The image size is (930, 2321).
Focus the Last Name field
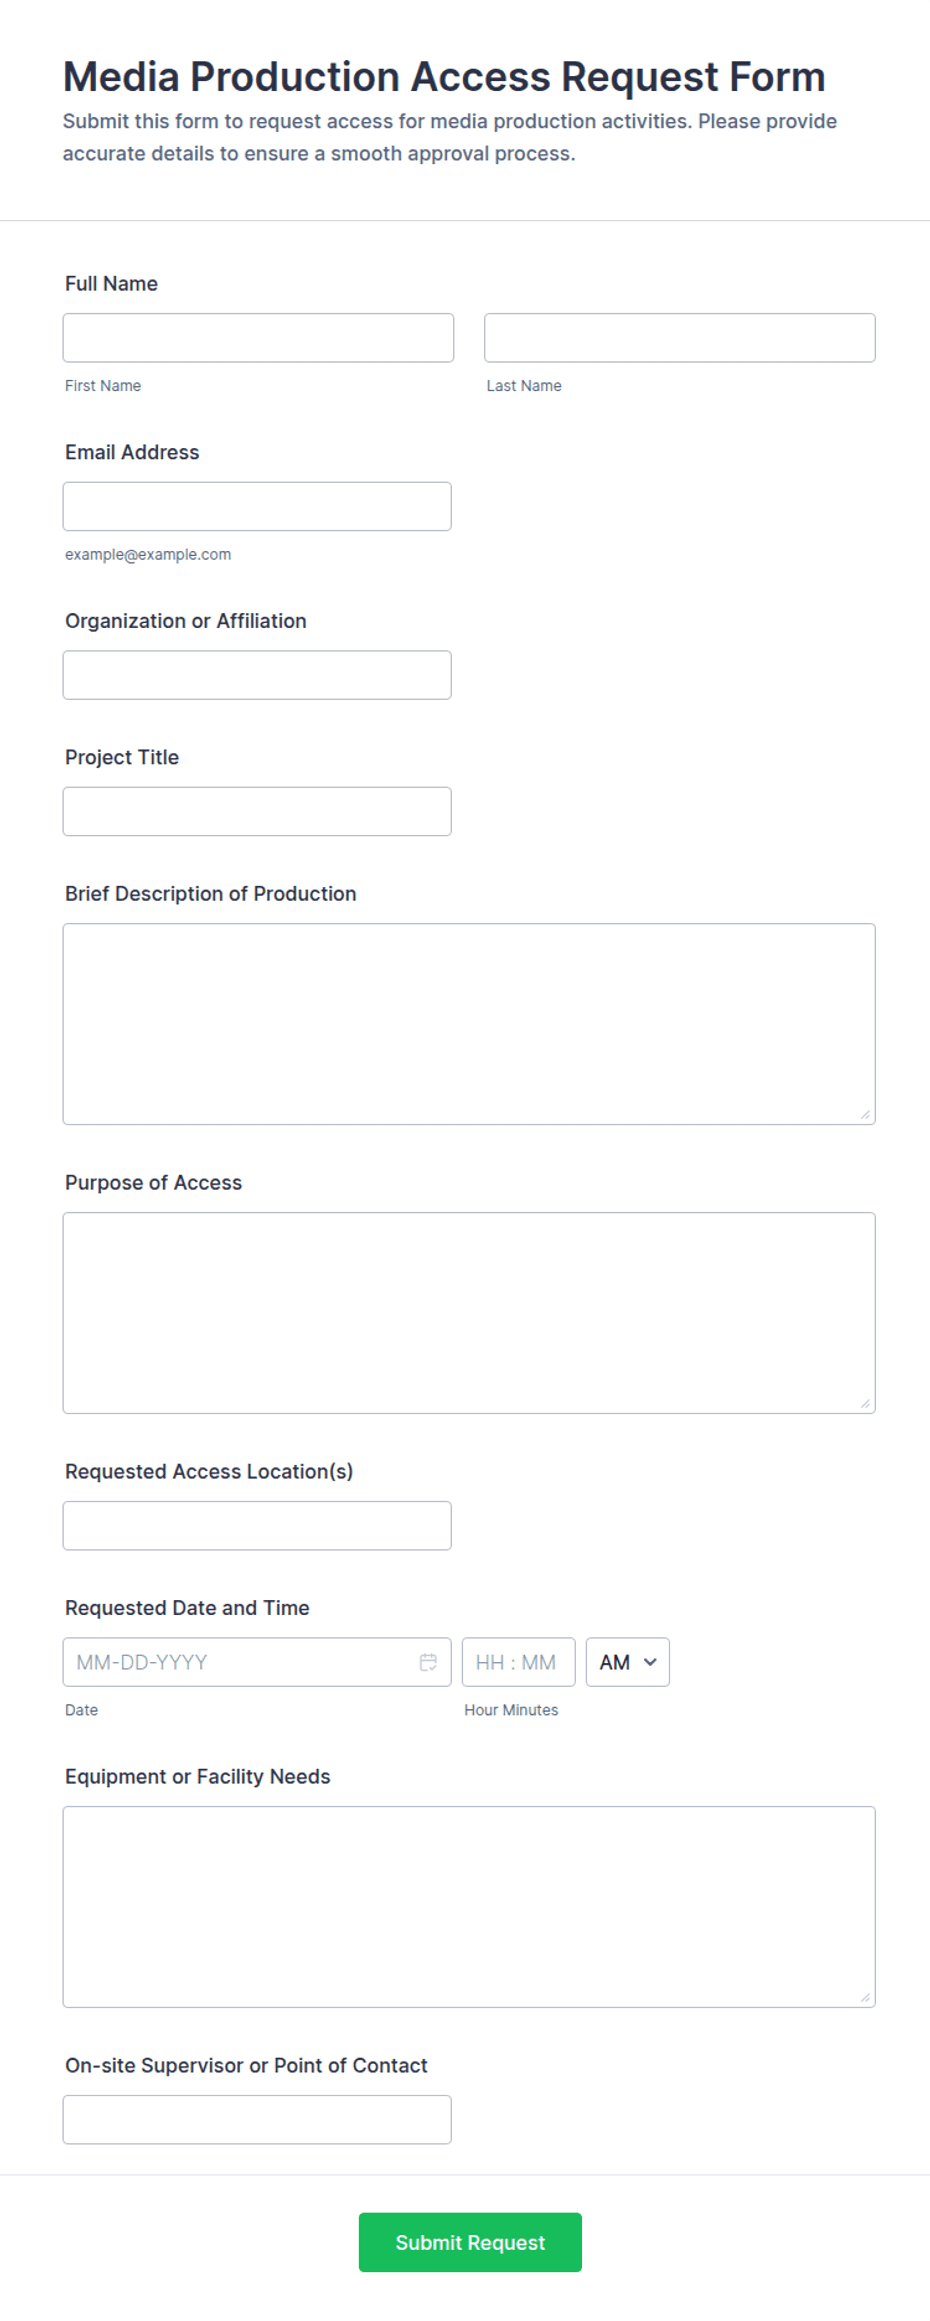point(680,338)
